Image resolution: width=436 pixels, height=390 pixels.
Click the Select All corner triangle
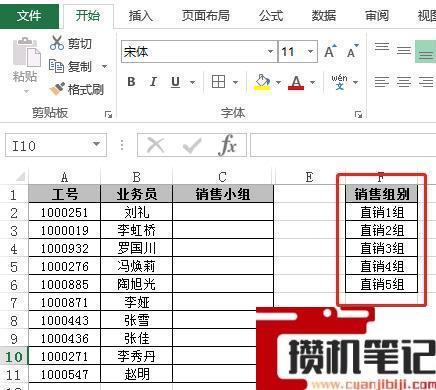(21, 176)
